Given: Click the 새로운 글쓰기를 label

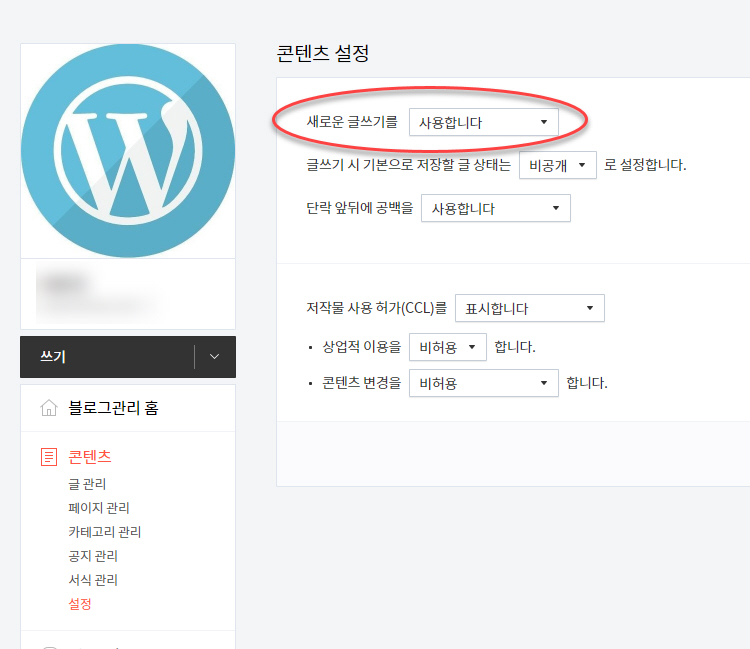Looking at the screenshot, I should (352, 122).
